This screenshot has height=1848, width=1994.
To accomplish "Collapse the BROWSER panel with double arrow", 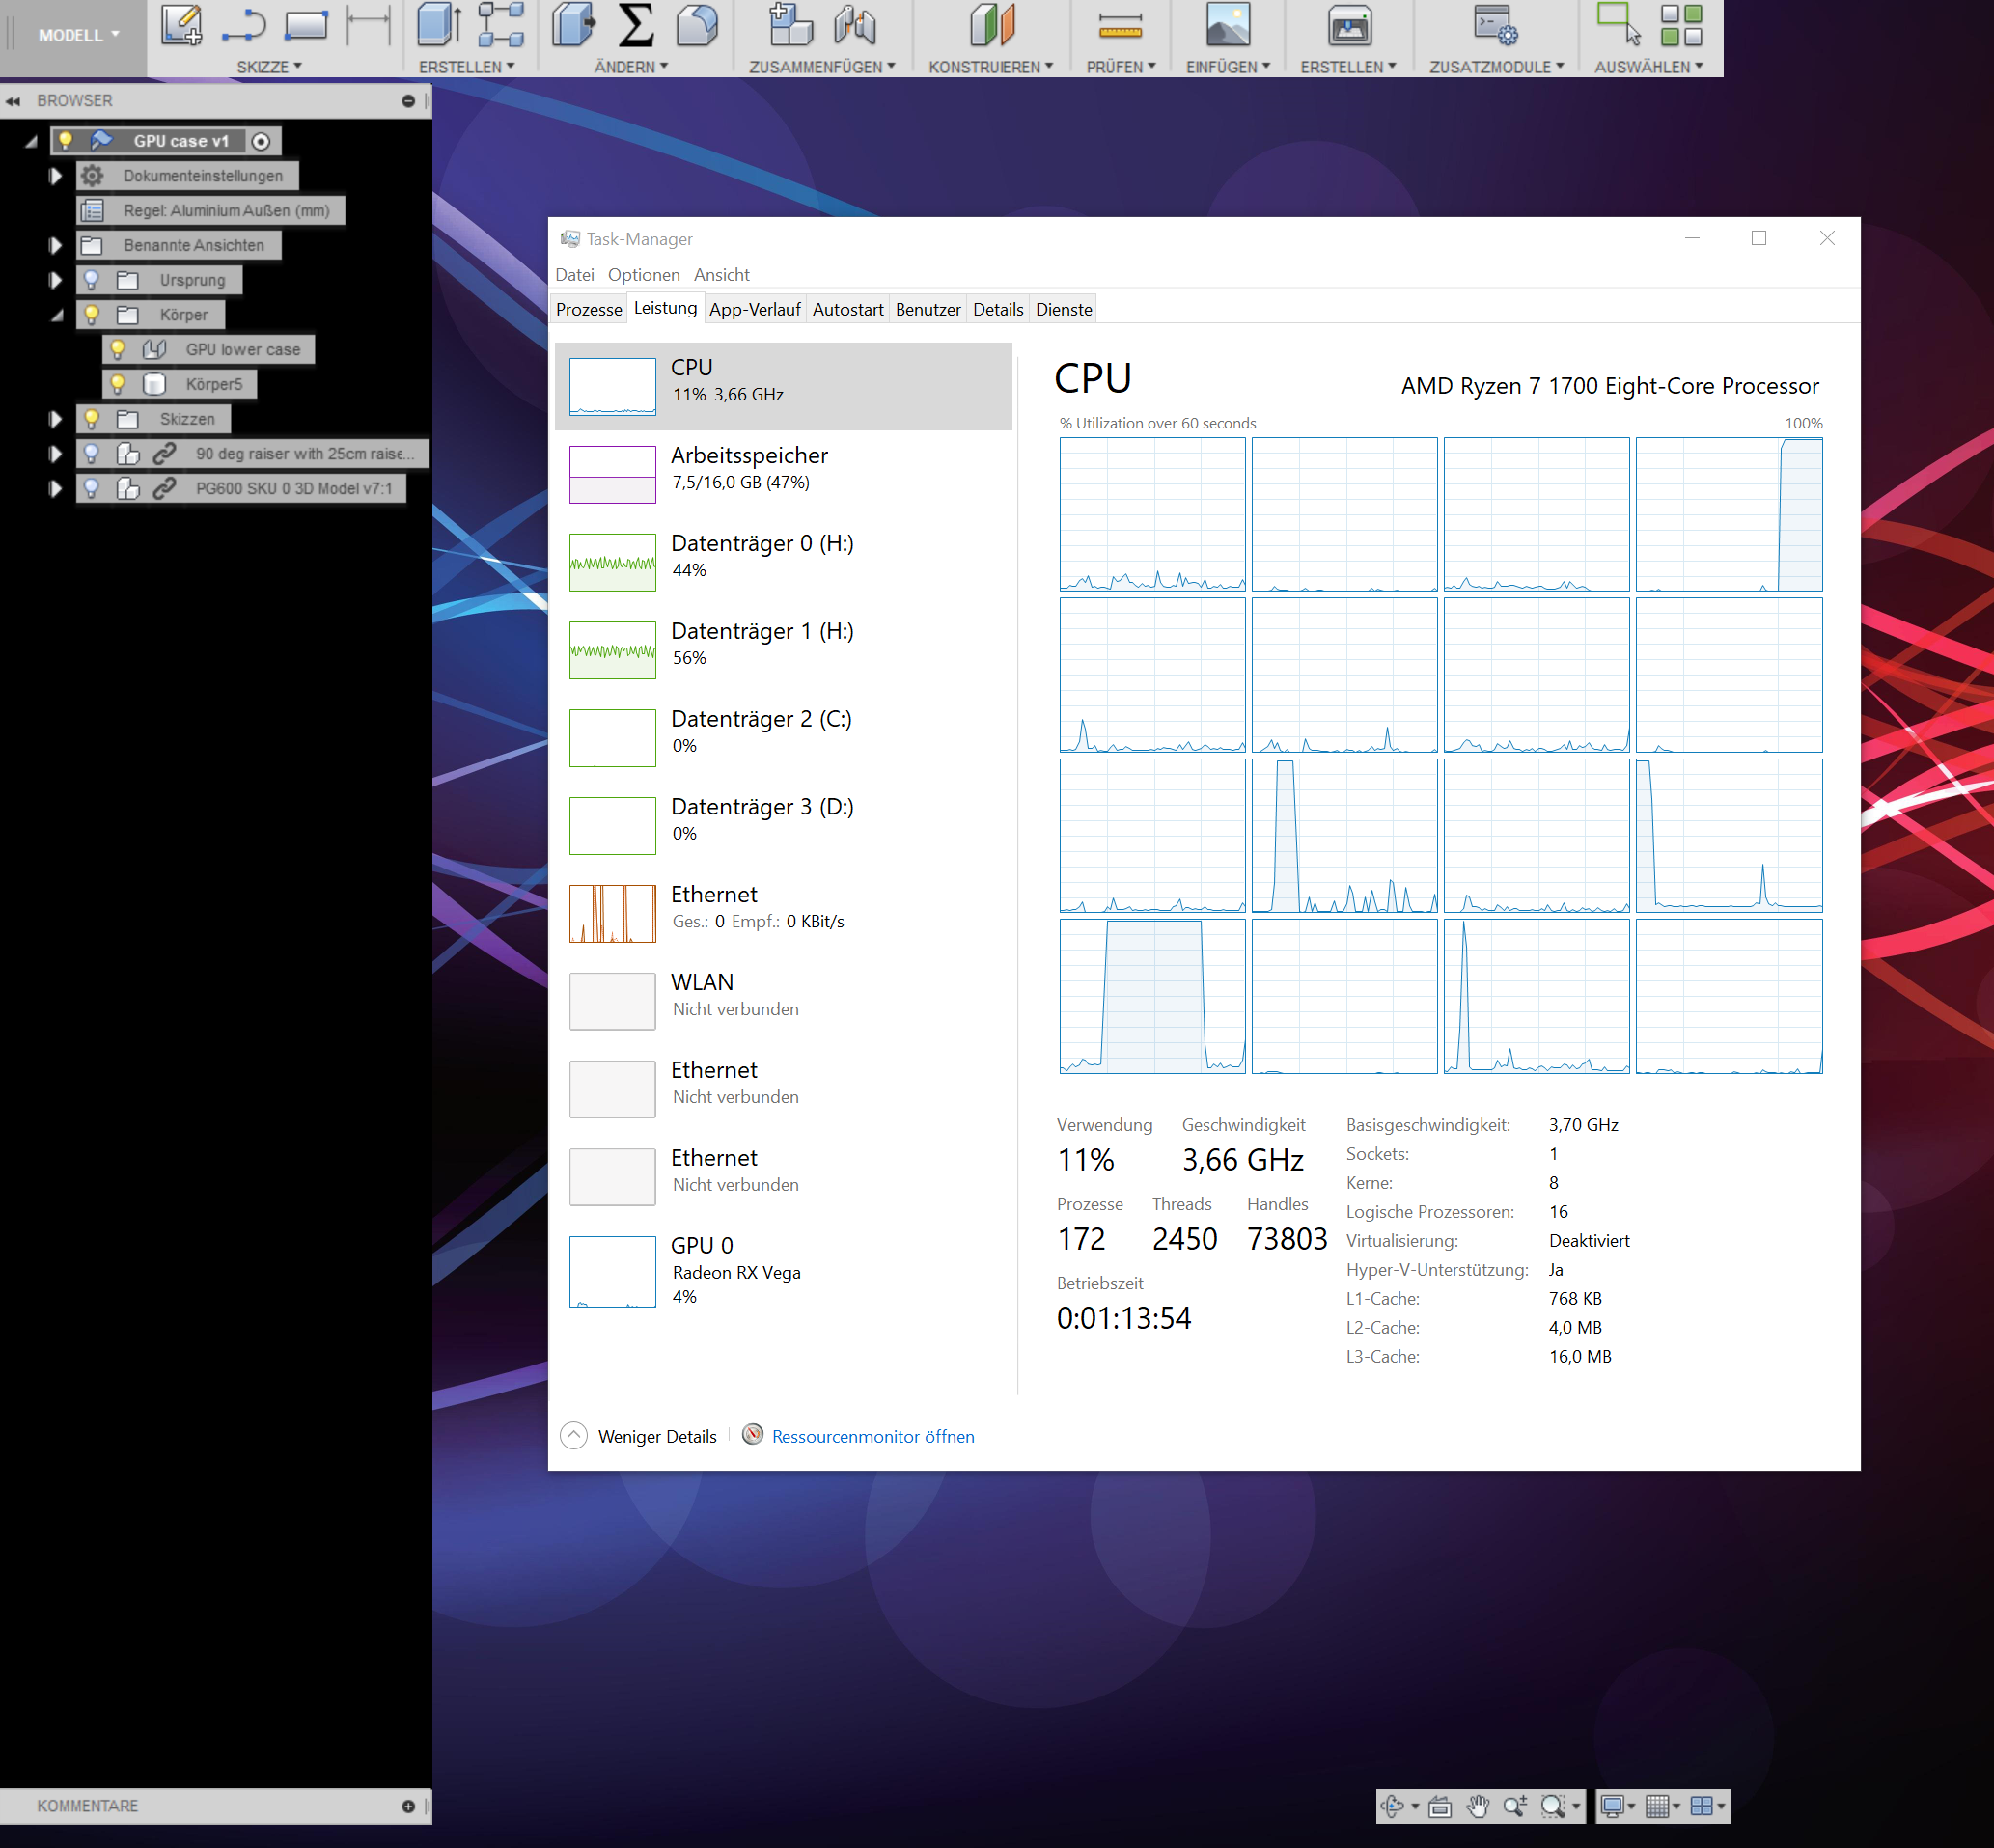I will tap(13, 101).
